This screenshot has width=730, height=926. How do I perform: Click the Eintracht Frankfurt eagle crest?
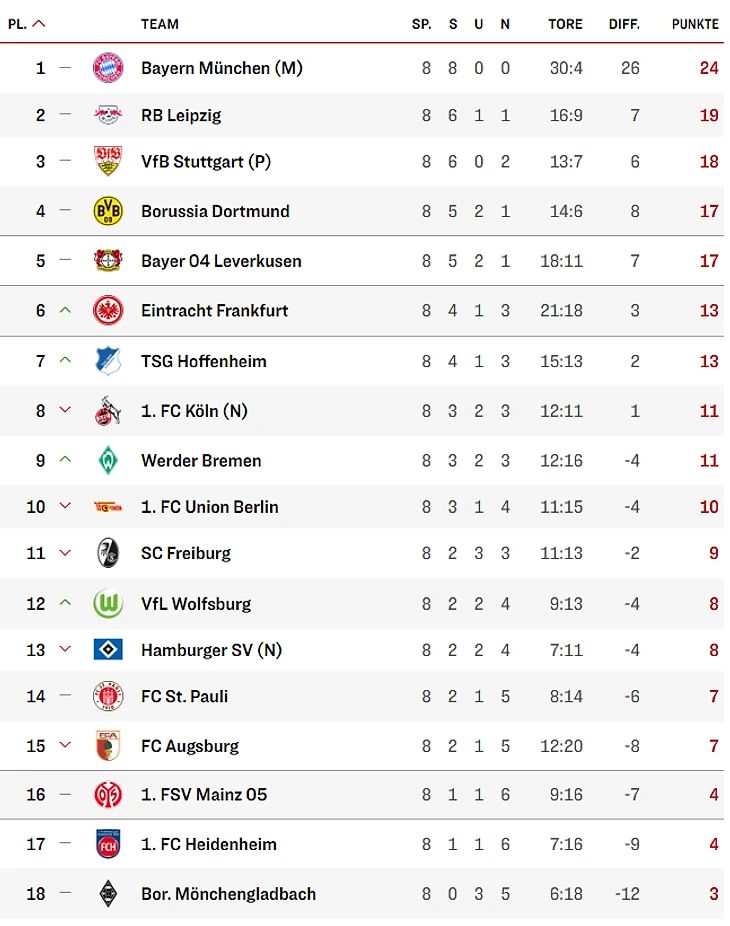[108, 311]
